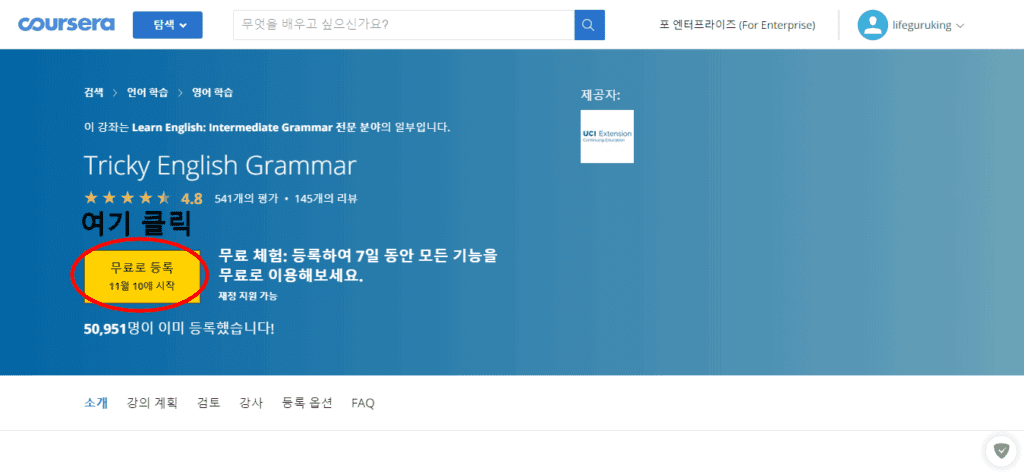Click the magnifier search button
The height and width of the screenshot is (474, 1024).
pos(590,25)
